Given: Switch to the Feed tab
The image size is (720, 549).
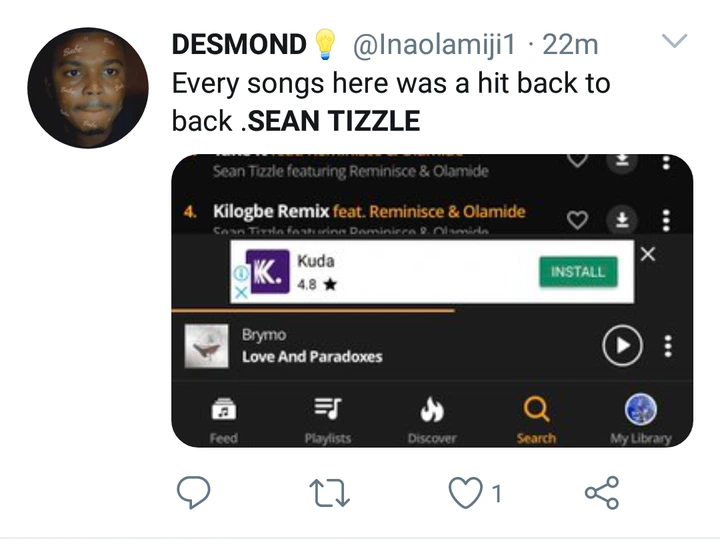Looking at the screenshot, I should (x=224, y=418).
